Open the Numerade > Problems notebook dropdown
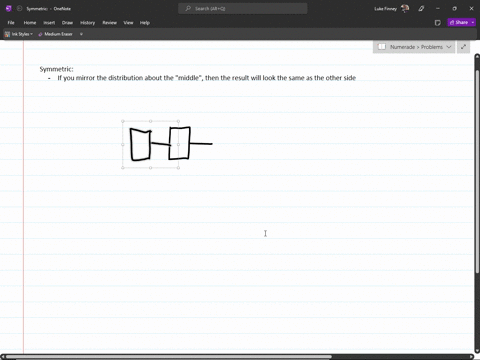 (414, 47)
